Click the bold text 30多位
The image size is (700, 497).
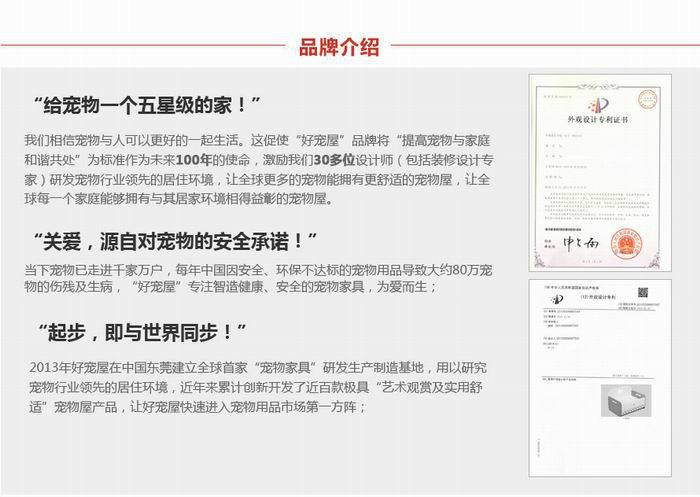coord(334,160)
